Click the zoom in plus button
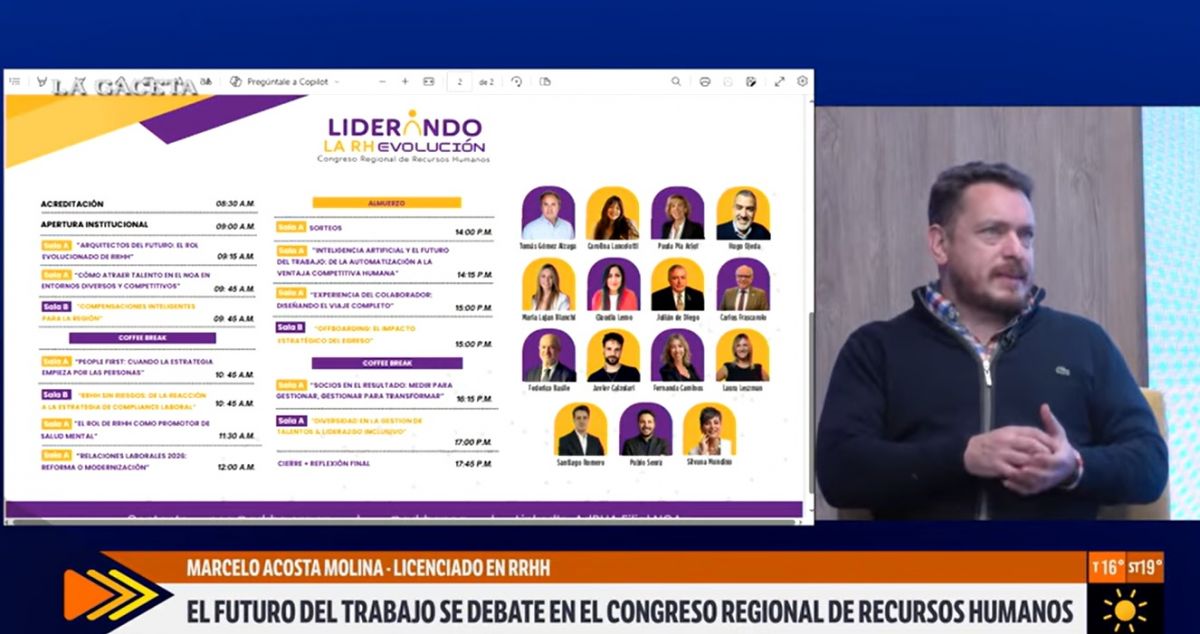Viewport: 1200px width, 634px height. [x=405, y=82]
